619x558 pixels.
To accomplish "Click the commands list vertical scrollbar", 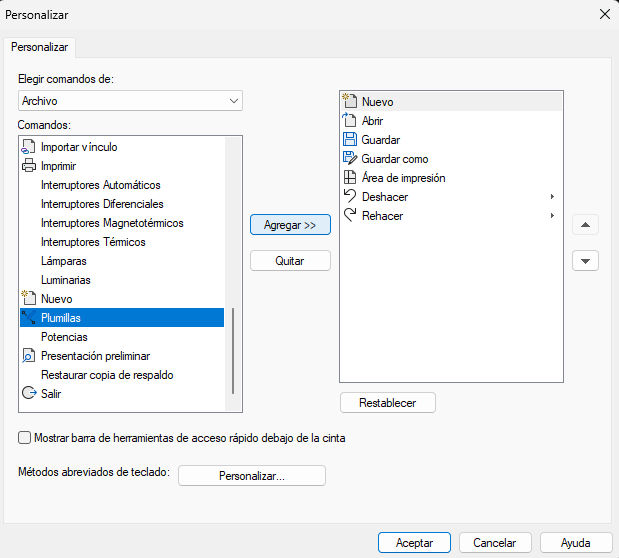I will click(234, 350).
